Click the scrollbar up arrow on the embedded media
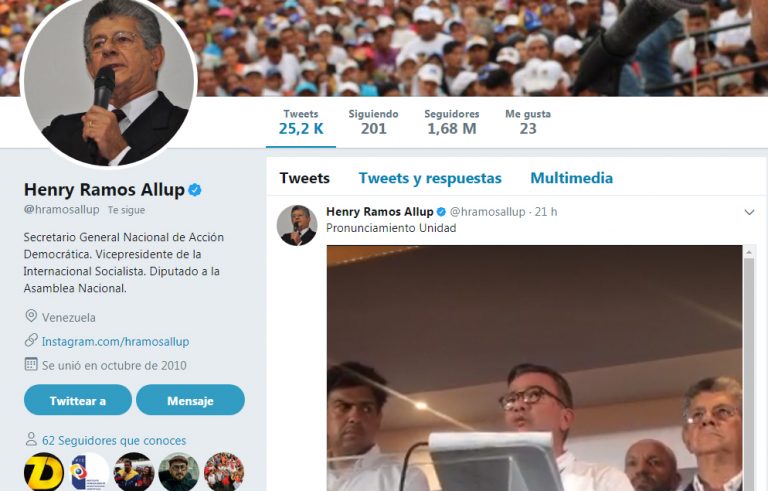The width and height of the screenshot is (768, 491). click(748, 252)
